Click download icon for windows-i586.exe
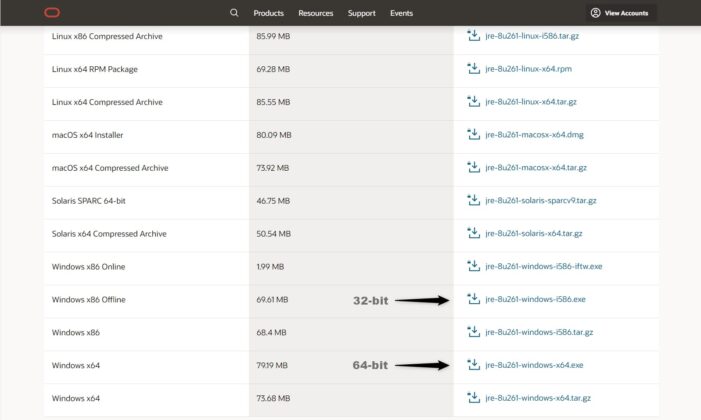The width and height of the screenshot is (701, 420). (x=473, y=299)
